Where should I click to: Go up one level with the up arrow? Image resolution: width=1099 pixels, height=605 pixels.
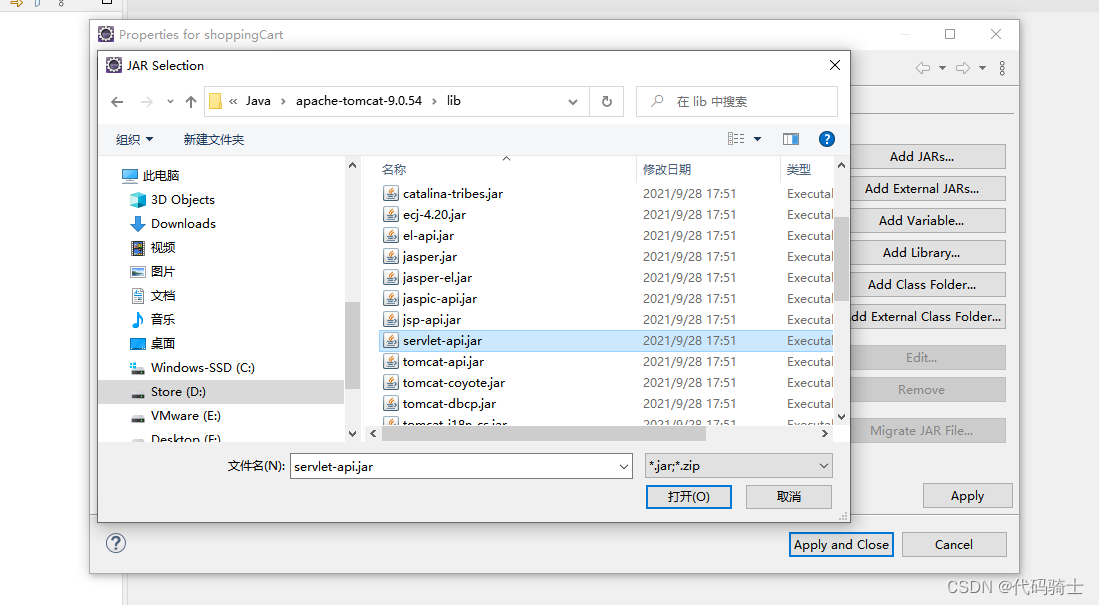(190, 101)
